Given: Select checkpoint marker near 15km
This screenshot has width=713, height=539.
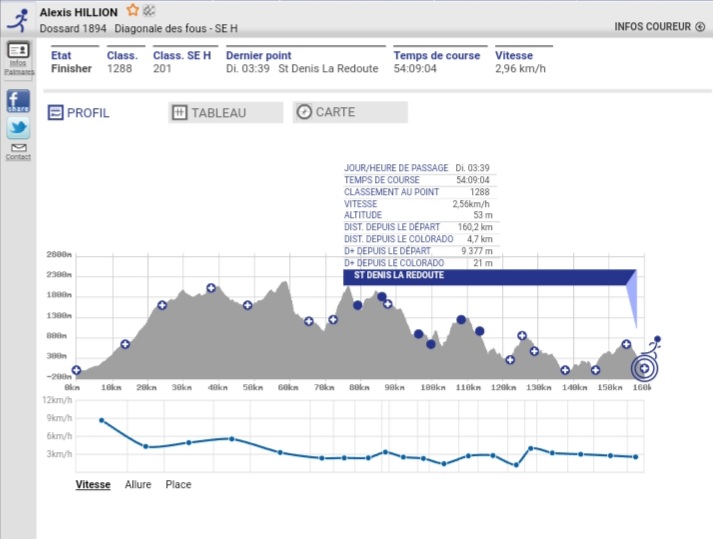Looking at the screenshot, I should coord(125,344).
